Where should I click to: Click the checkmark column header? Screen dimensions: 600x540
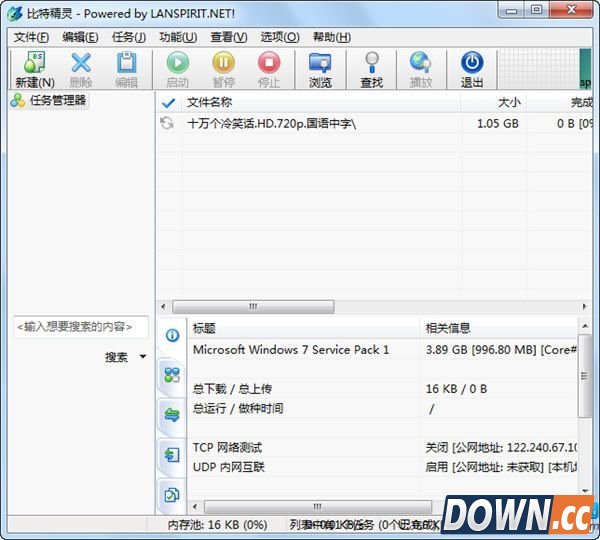click(x=168, y=102)
